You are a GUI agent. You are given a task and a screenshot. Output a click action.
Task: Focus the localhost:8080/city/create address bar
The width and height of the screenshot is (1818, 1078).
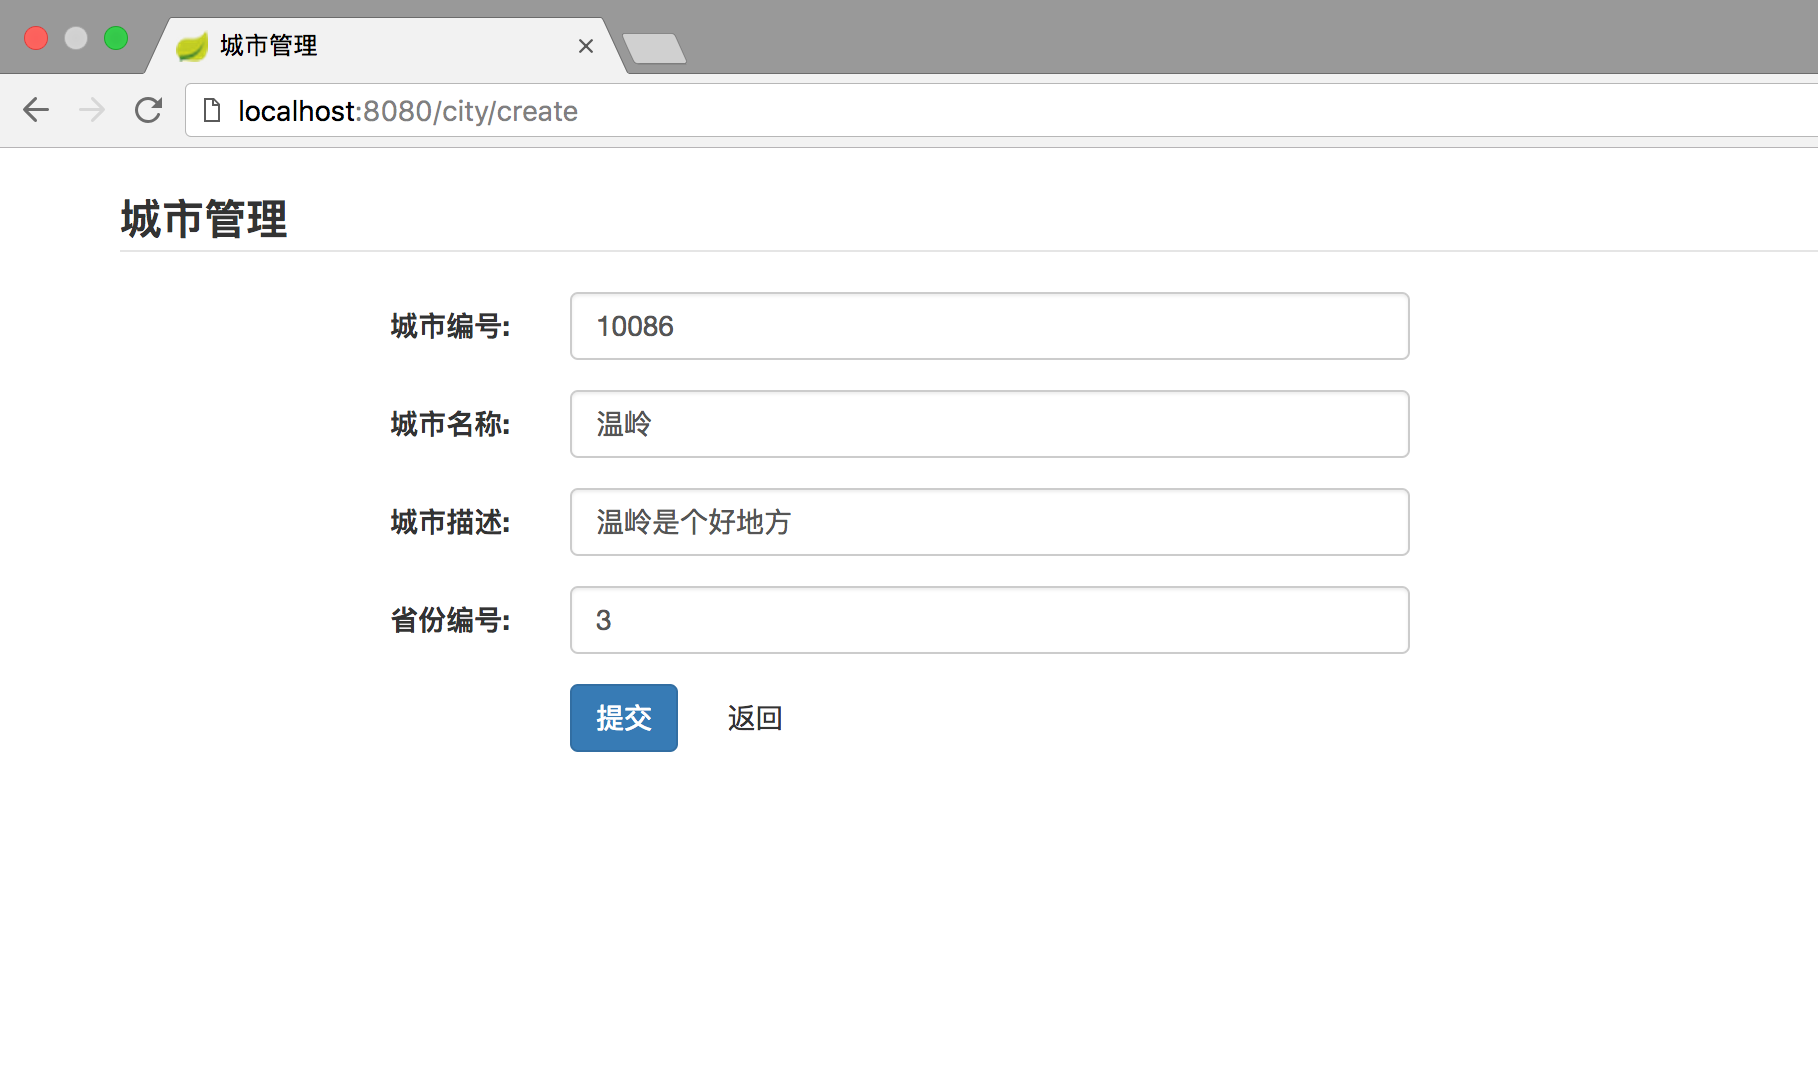click(x=900, y=111)
